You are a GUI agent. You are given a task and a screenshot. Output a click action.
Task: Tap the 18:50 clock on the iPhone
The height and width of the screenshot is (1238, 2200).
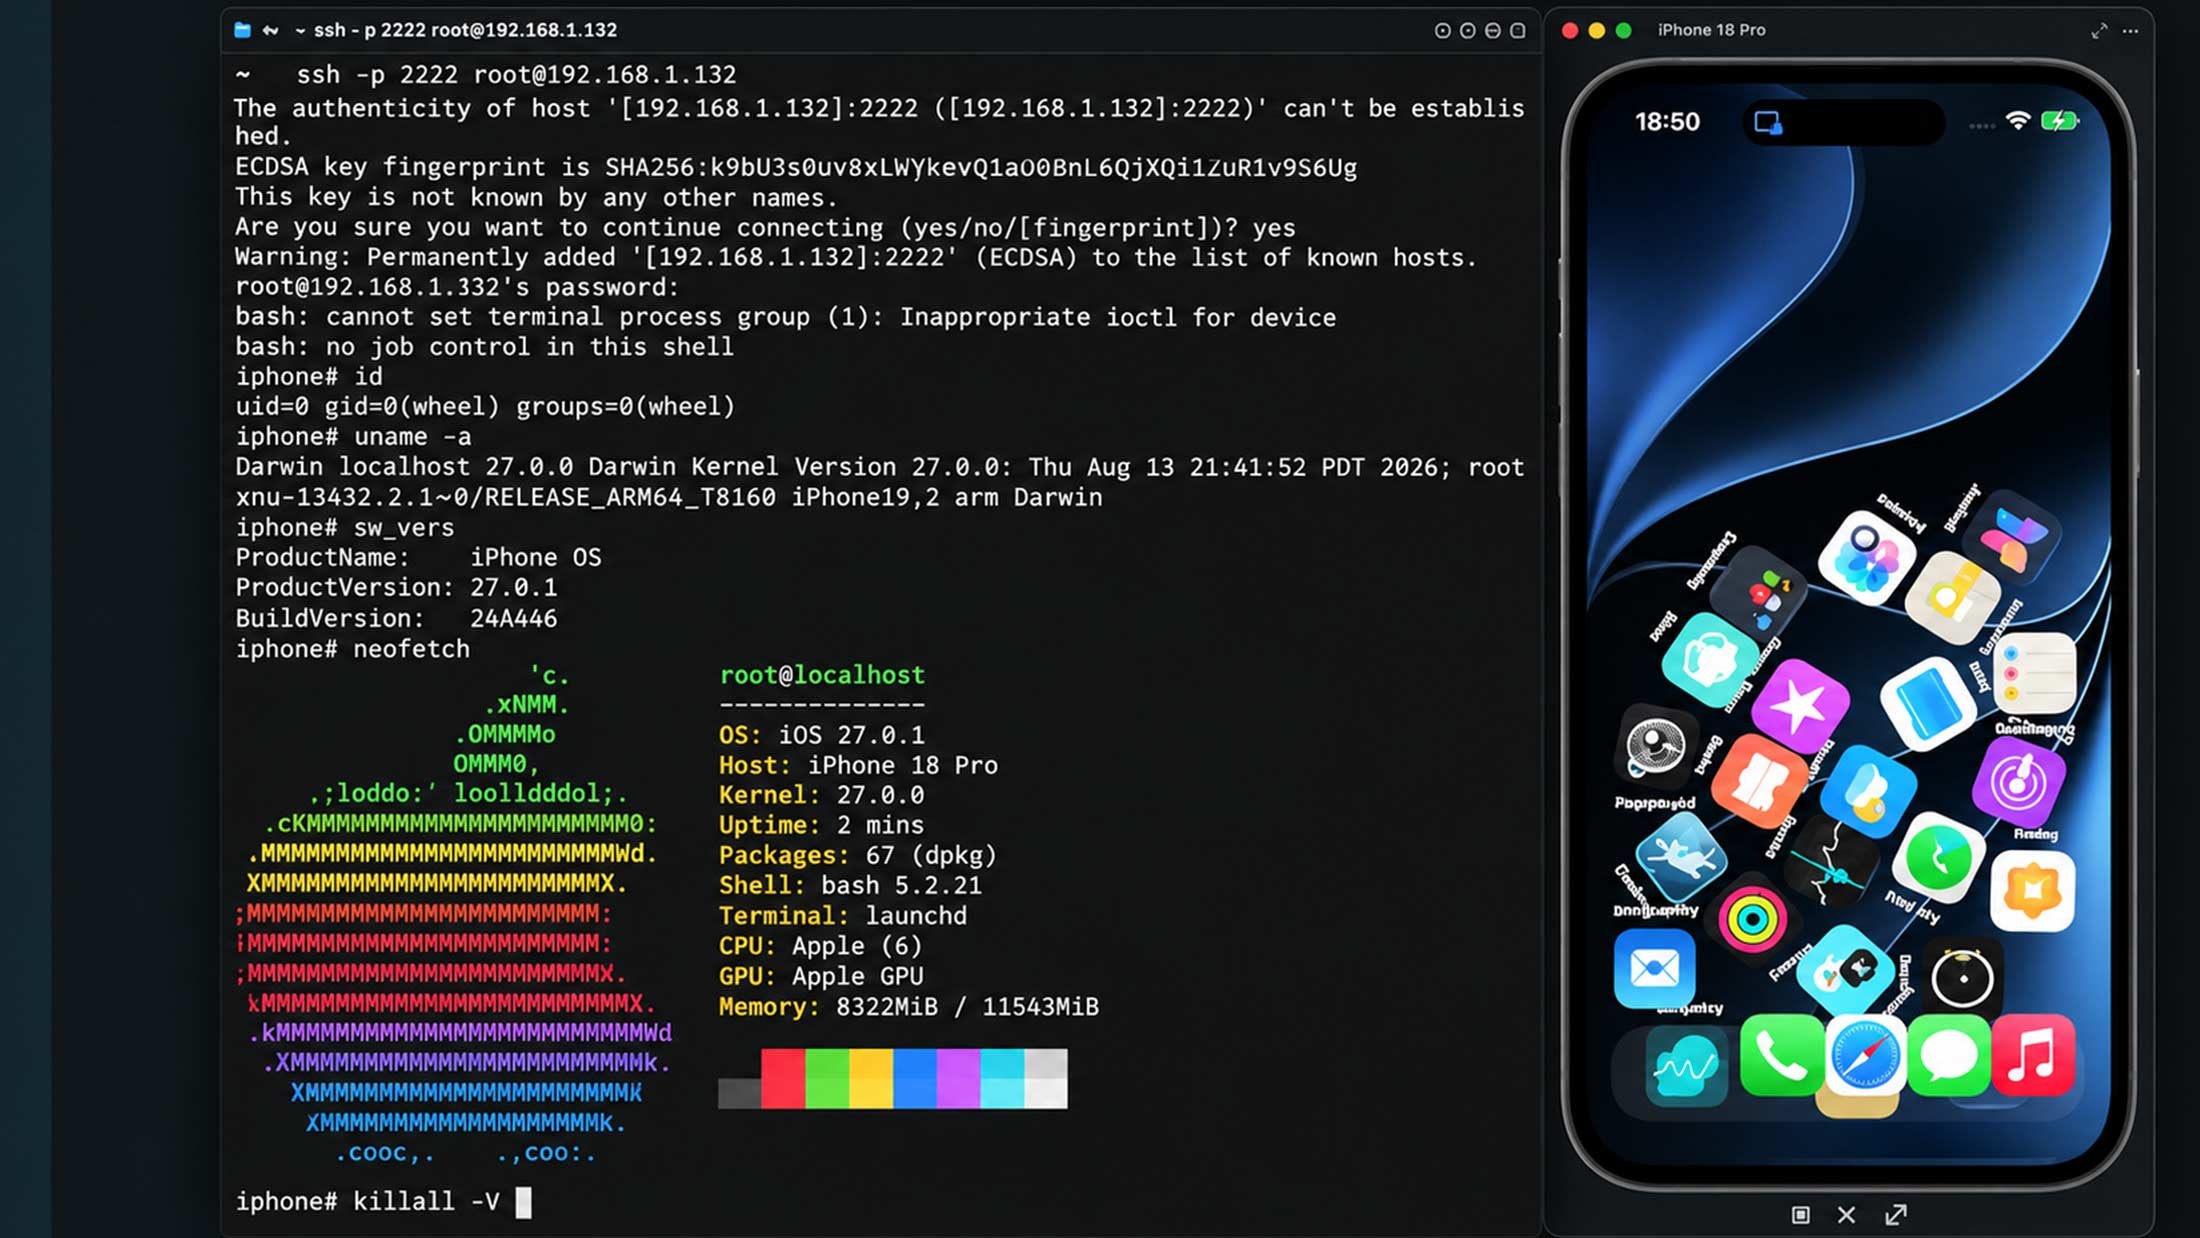1667,122
